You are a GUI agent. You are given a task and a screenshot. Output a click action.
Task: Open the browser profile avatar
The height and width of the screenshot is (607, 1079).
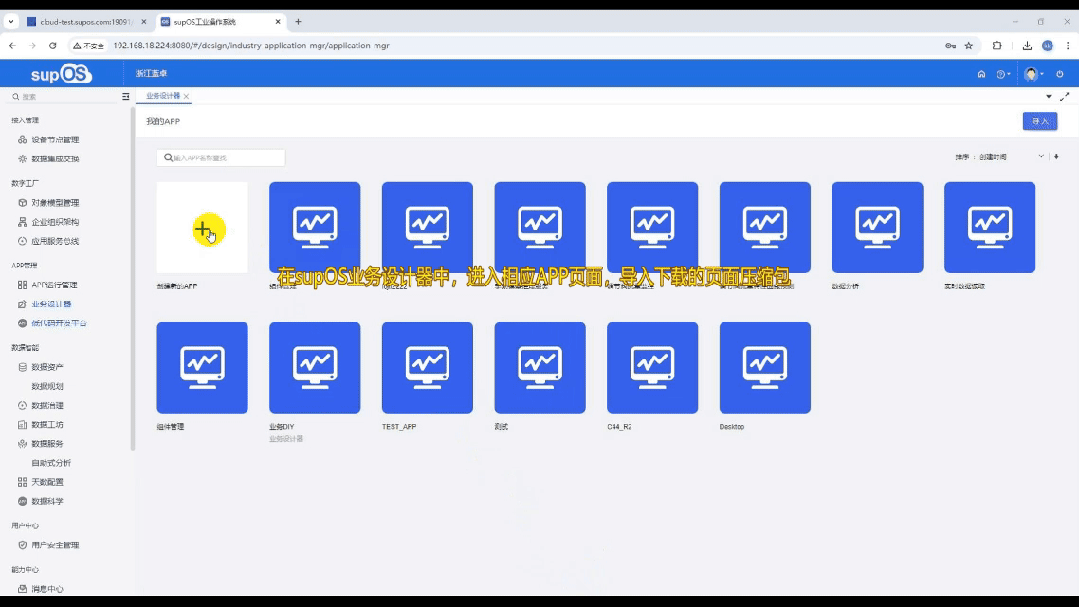click(1047, 45)
